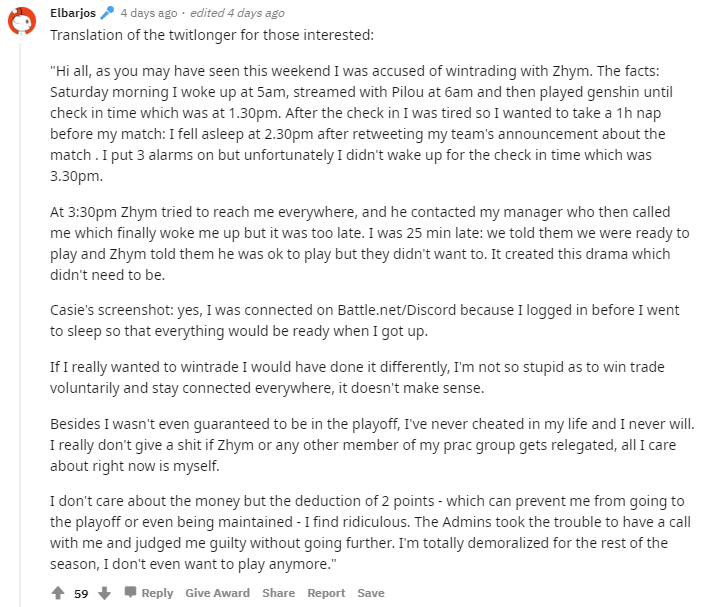719x607 pixels.
Task: Click the "edited 4 days ago" label
Action: point(238,13)
